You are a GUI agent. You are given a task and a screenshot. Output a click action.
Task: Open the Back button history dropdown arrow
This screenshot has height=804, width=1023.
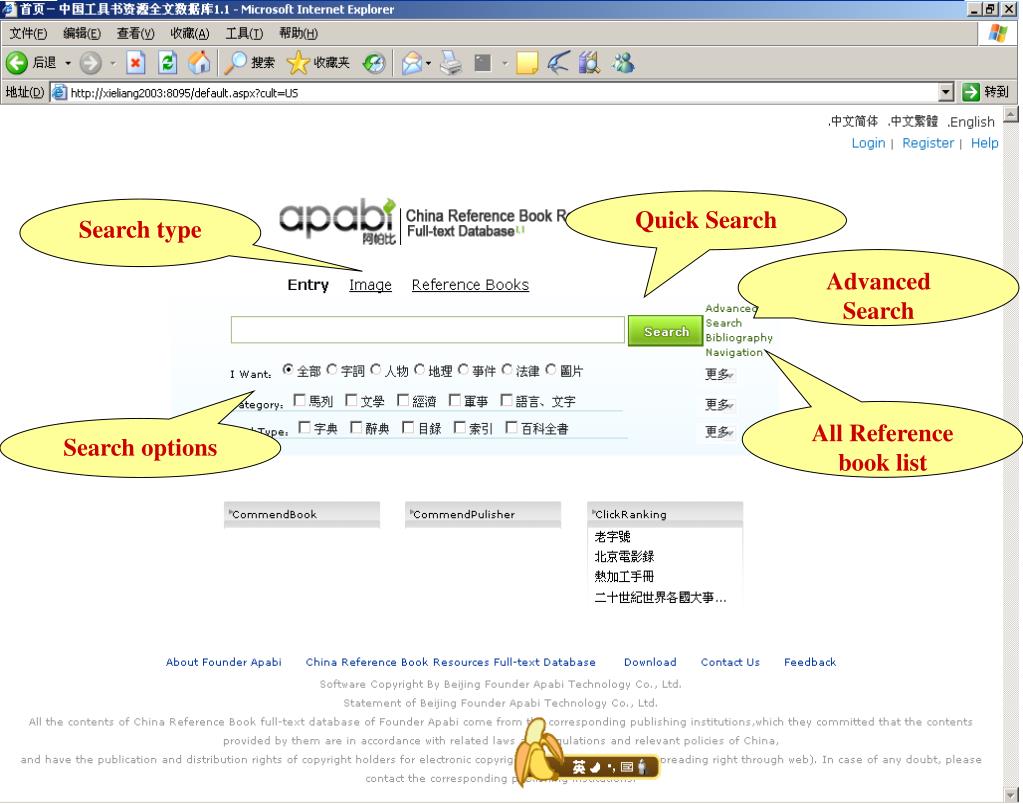tap(67, 63)
